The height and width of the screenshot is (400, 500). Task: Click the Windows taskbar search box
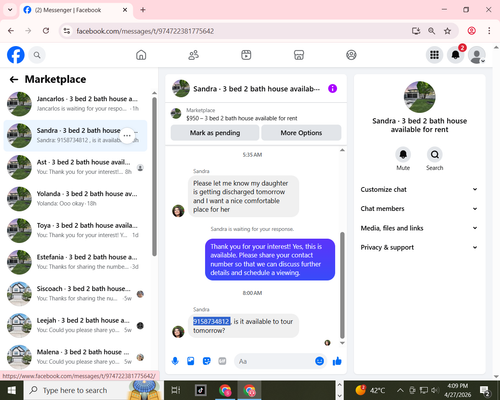point(93,390)
